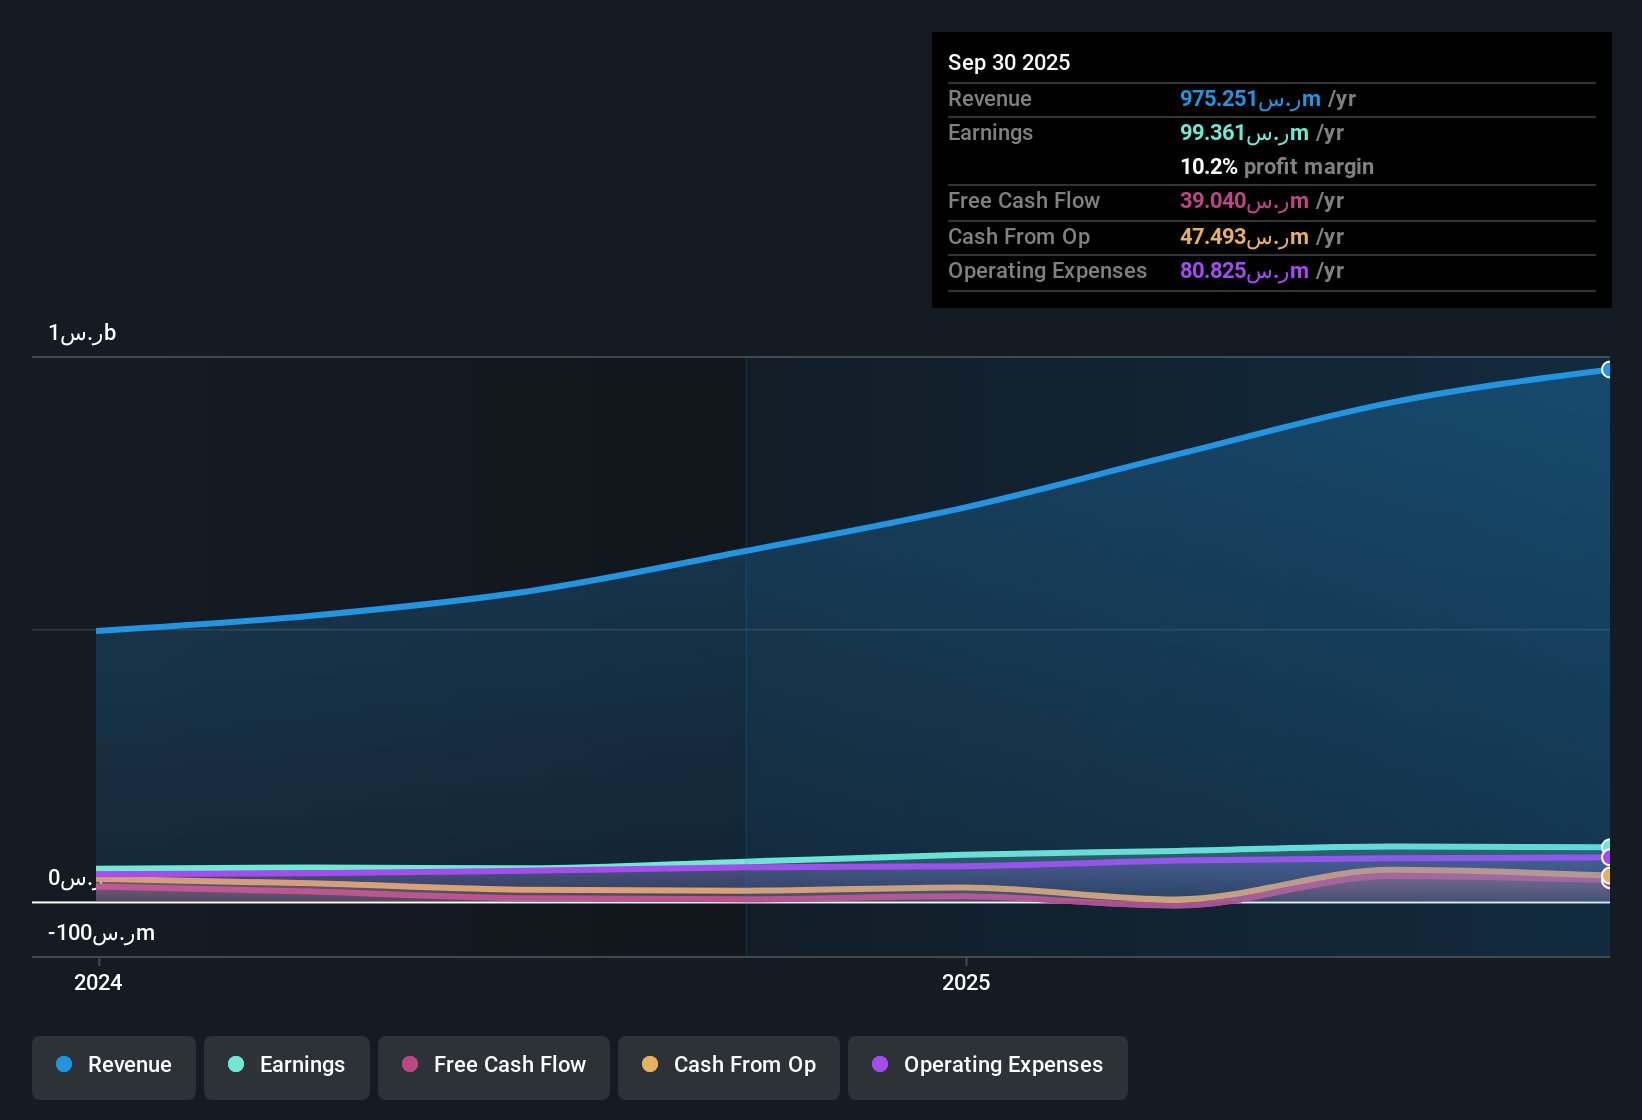
Task: Select the 2025 axis label
Action: [x=965, y=982]
